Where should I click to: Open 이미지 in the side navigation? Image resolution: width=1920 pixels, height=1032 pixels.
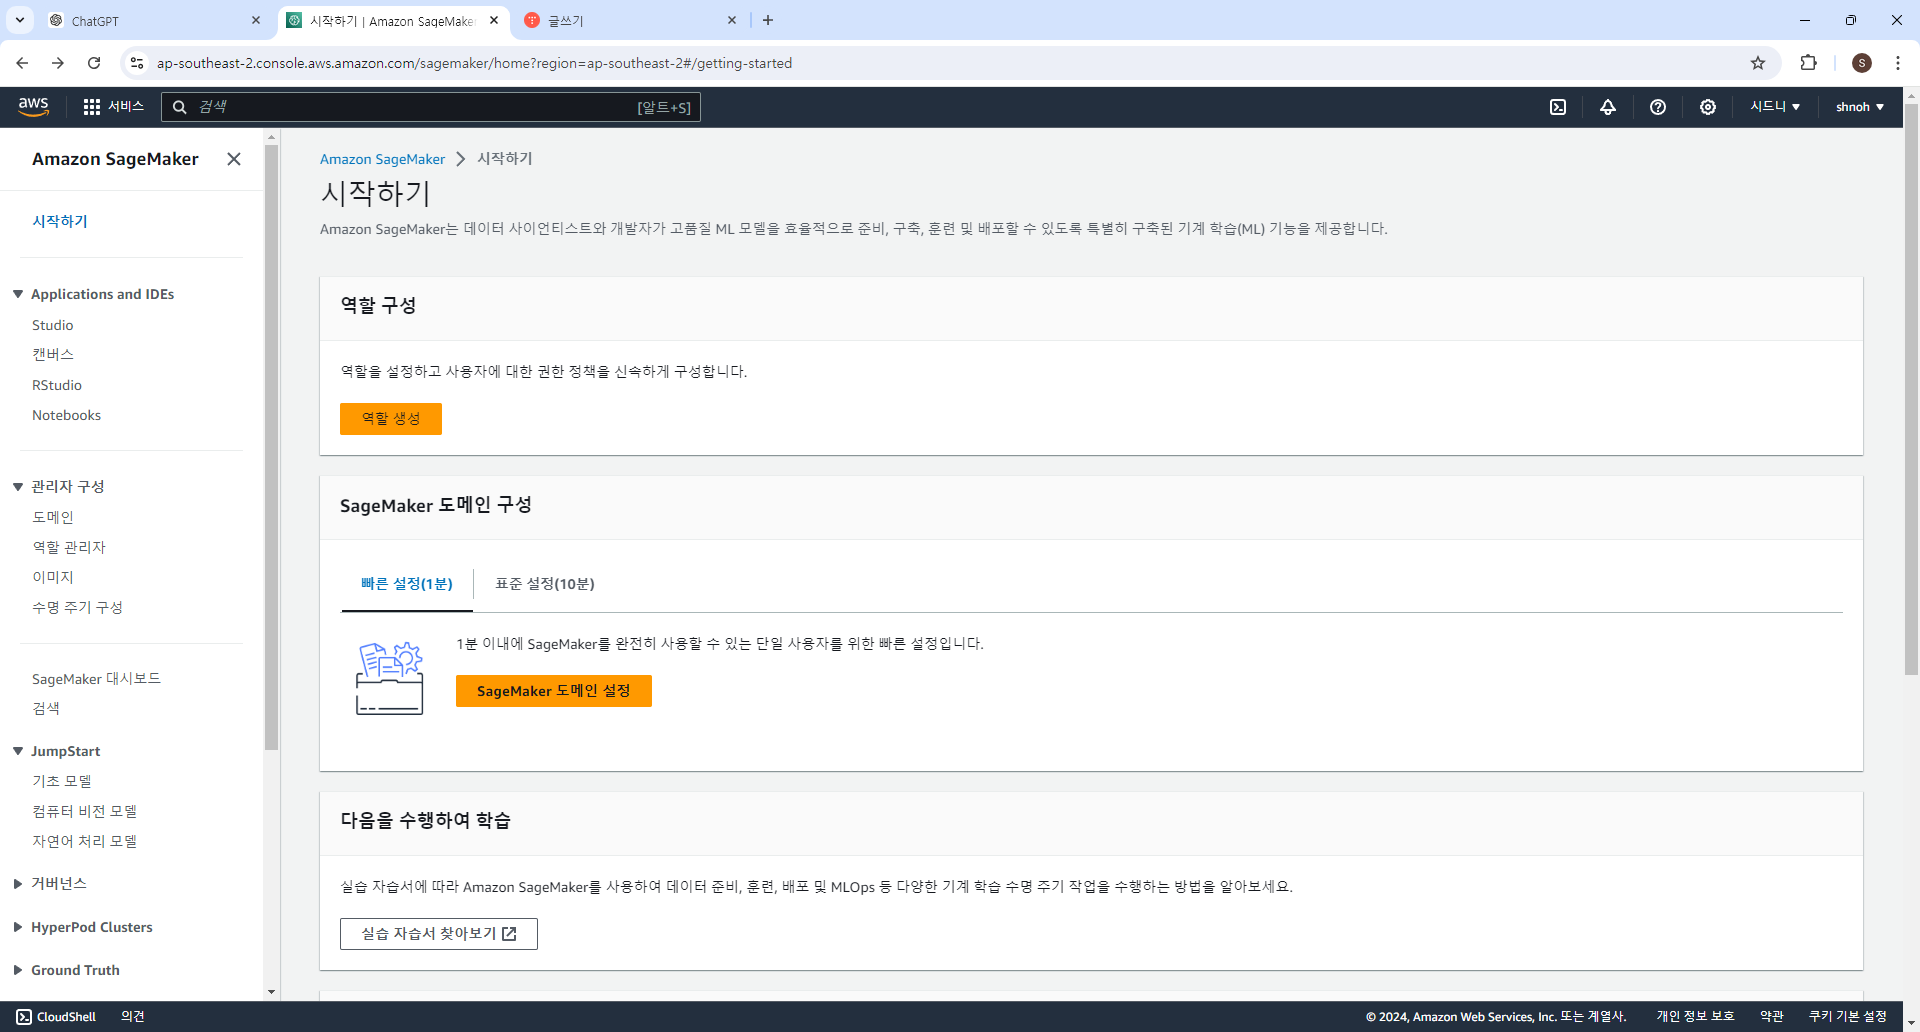point(53,577)
